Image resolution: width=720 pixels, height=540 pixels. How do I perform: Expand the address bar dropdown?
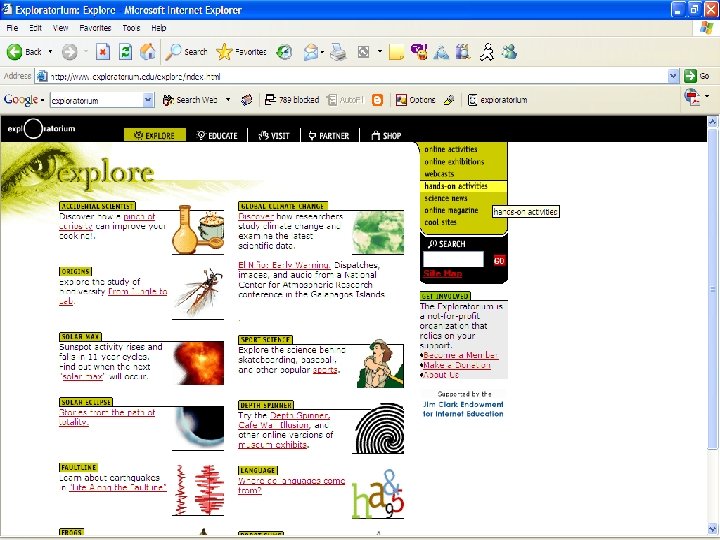pyautogui.click(x=673, y=76)
